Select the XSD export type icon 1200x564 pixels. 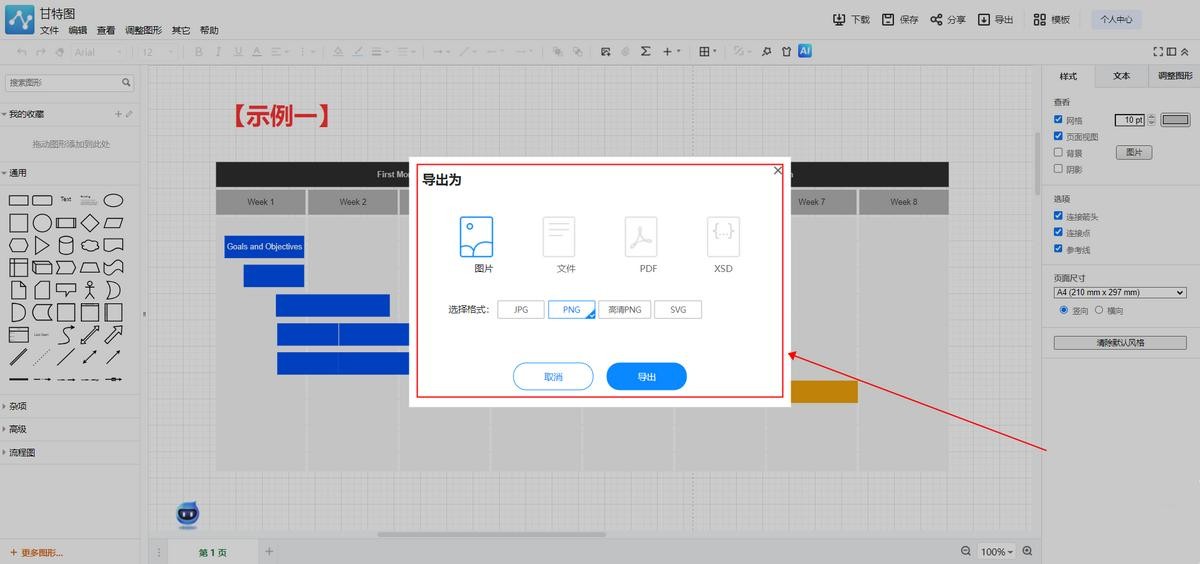point(723,237)
